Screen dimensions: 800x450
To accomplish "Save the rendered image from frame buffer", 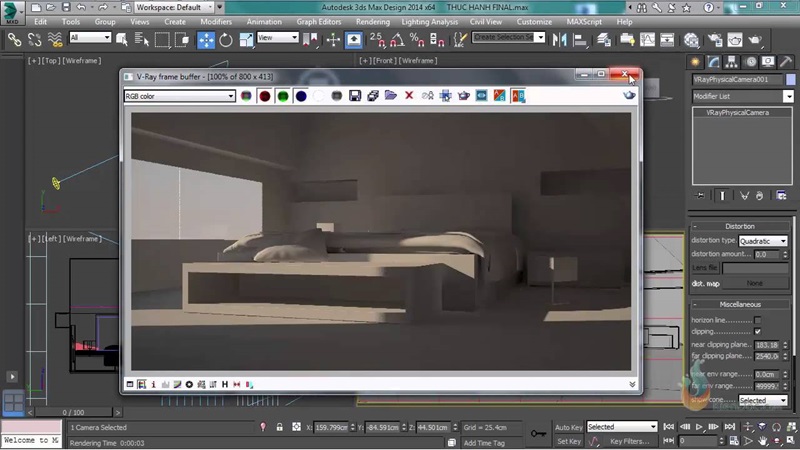I will [353, 96].
